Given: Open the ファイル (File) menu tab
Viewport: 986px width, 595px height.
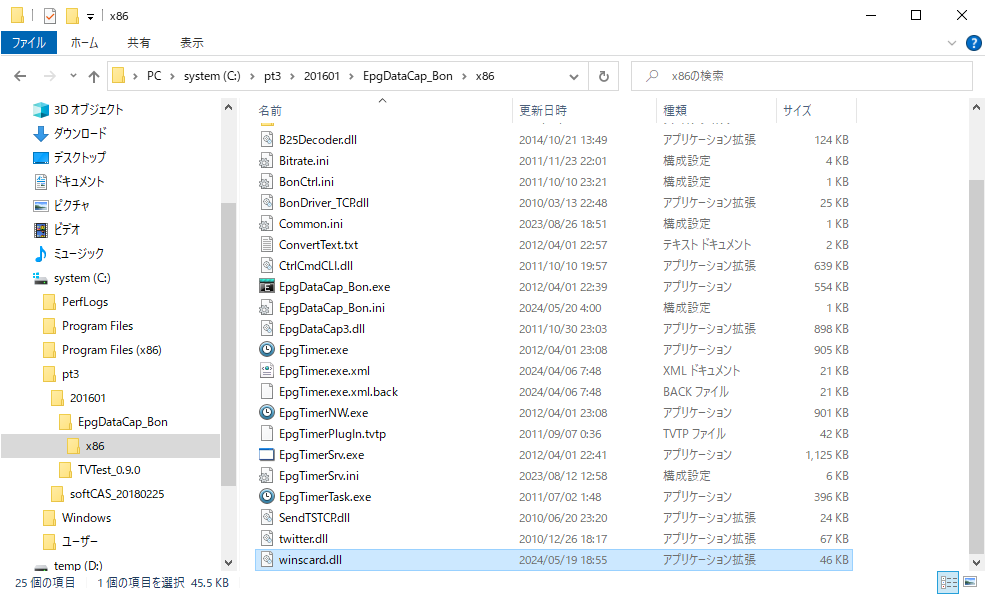Looking at the screenshot, I should click(29, 43).
